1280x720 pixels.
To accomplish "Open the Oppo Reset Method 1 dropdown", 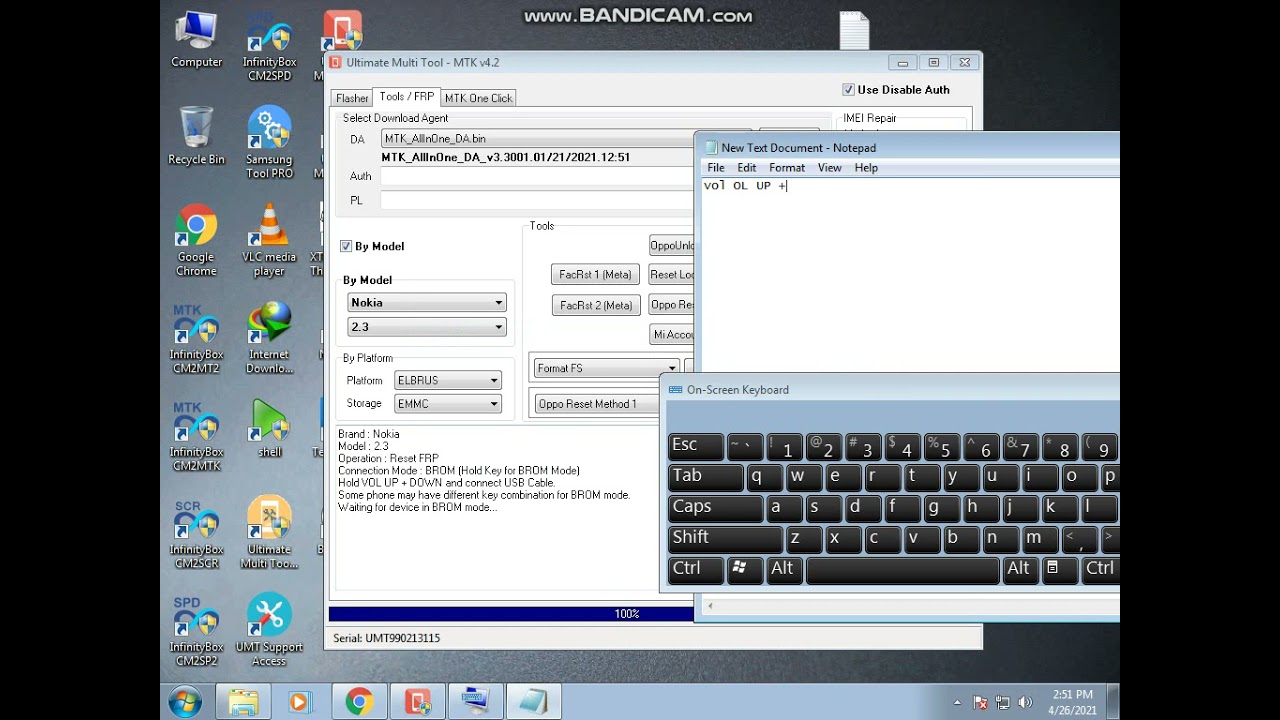I will click(597, 404).
